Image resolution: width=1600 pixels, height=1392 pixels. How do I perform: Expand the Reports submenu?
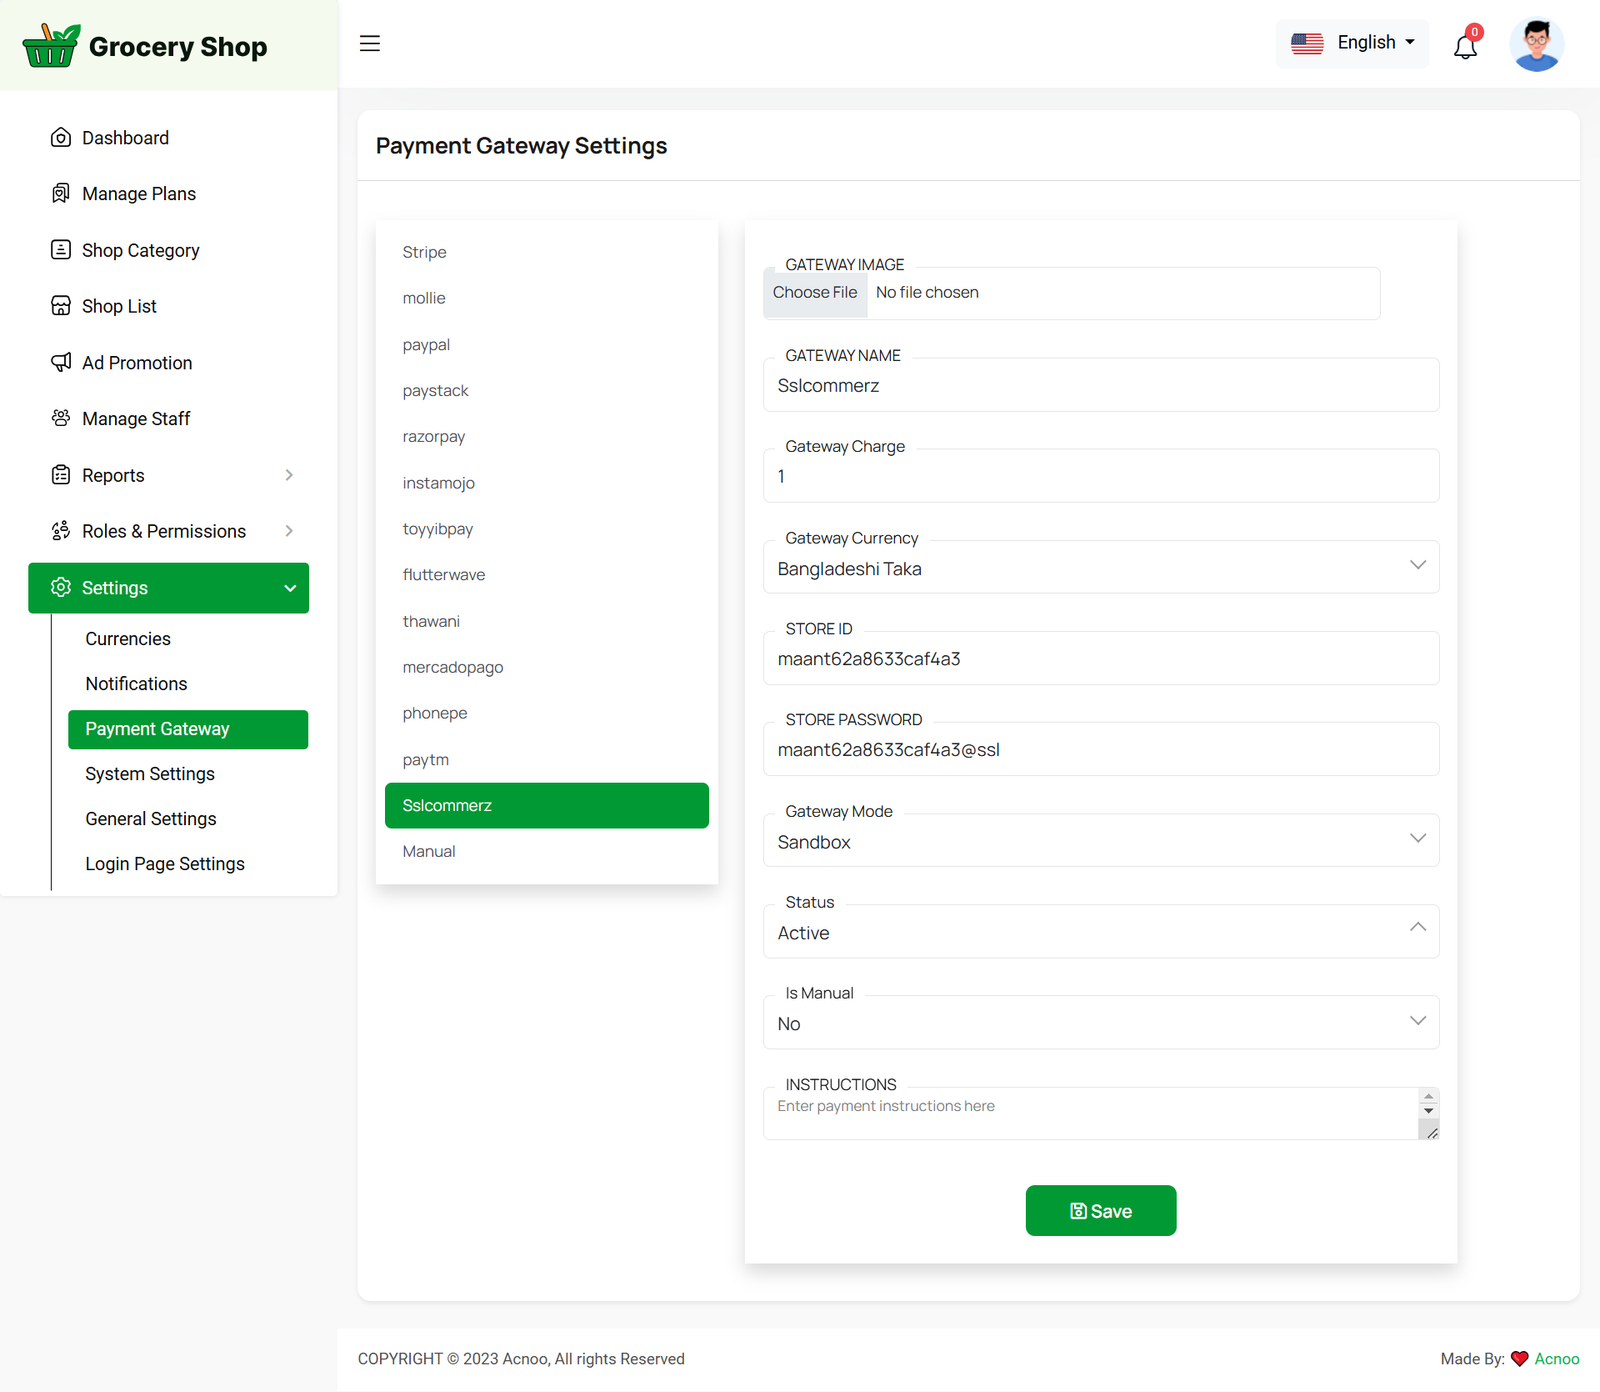pos(289,475)
